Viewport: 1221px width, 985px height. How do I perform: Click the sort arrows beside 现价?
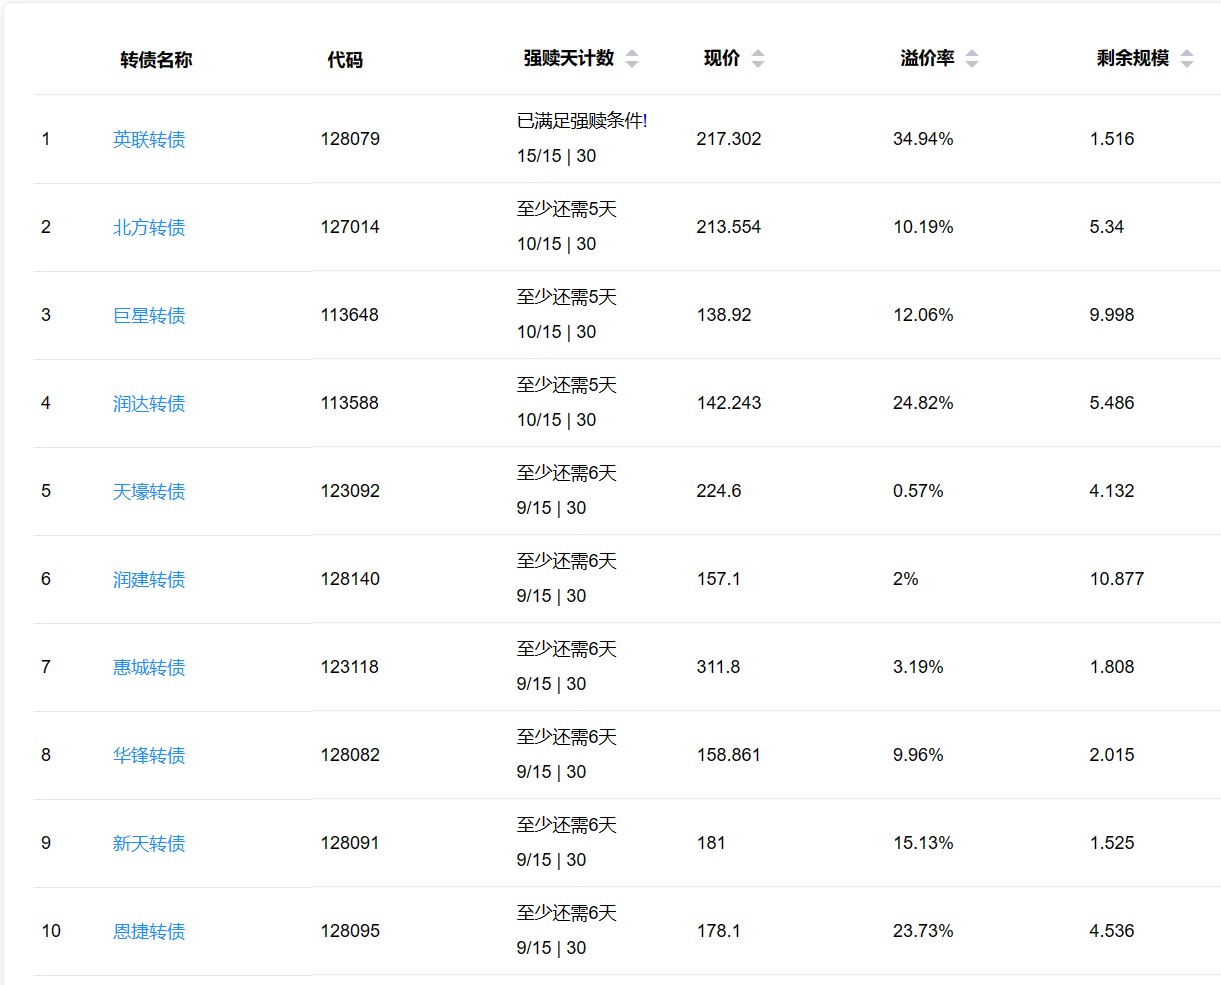(x=757, y=59)
